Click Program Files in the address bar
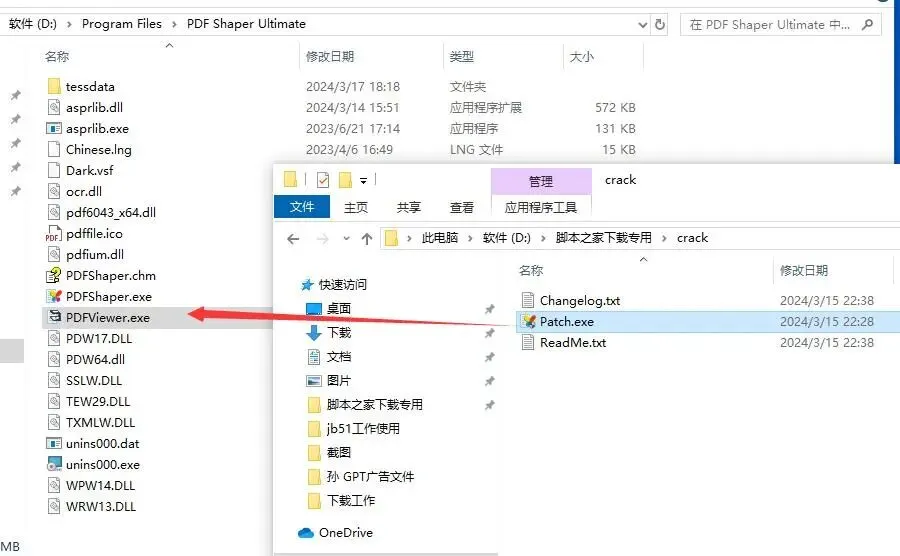 (122, 24)
